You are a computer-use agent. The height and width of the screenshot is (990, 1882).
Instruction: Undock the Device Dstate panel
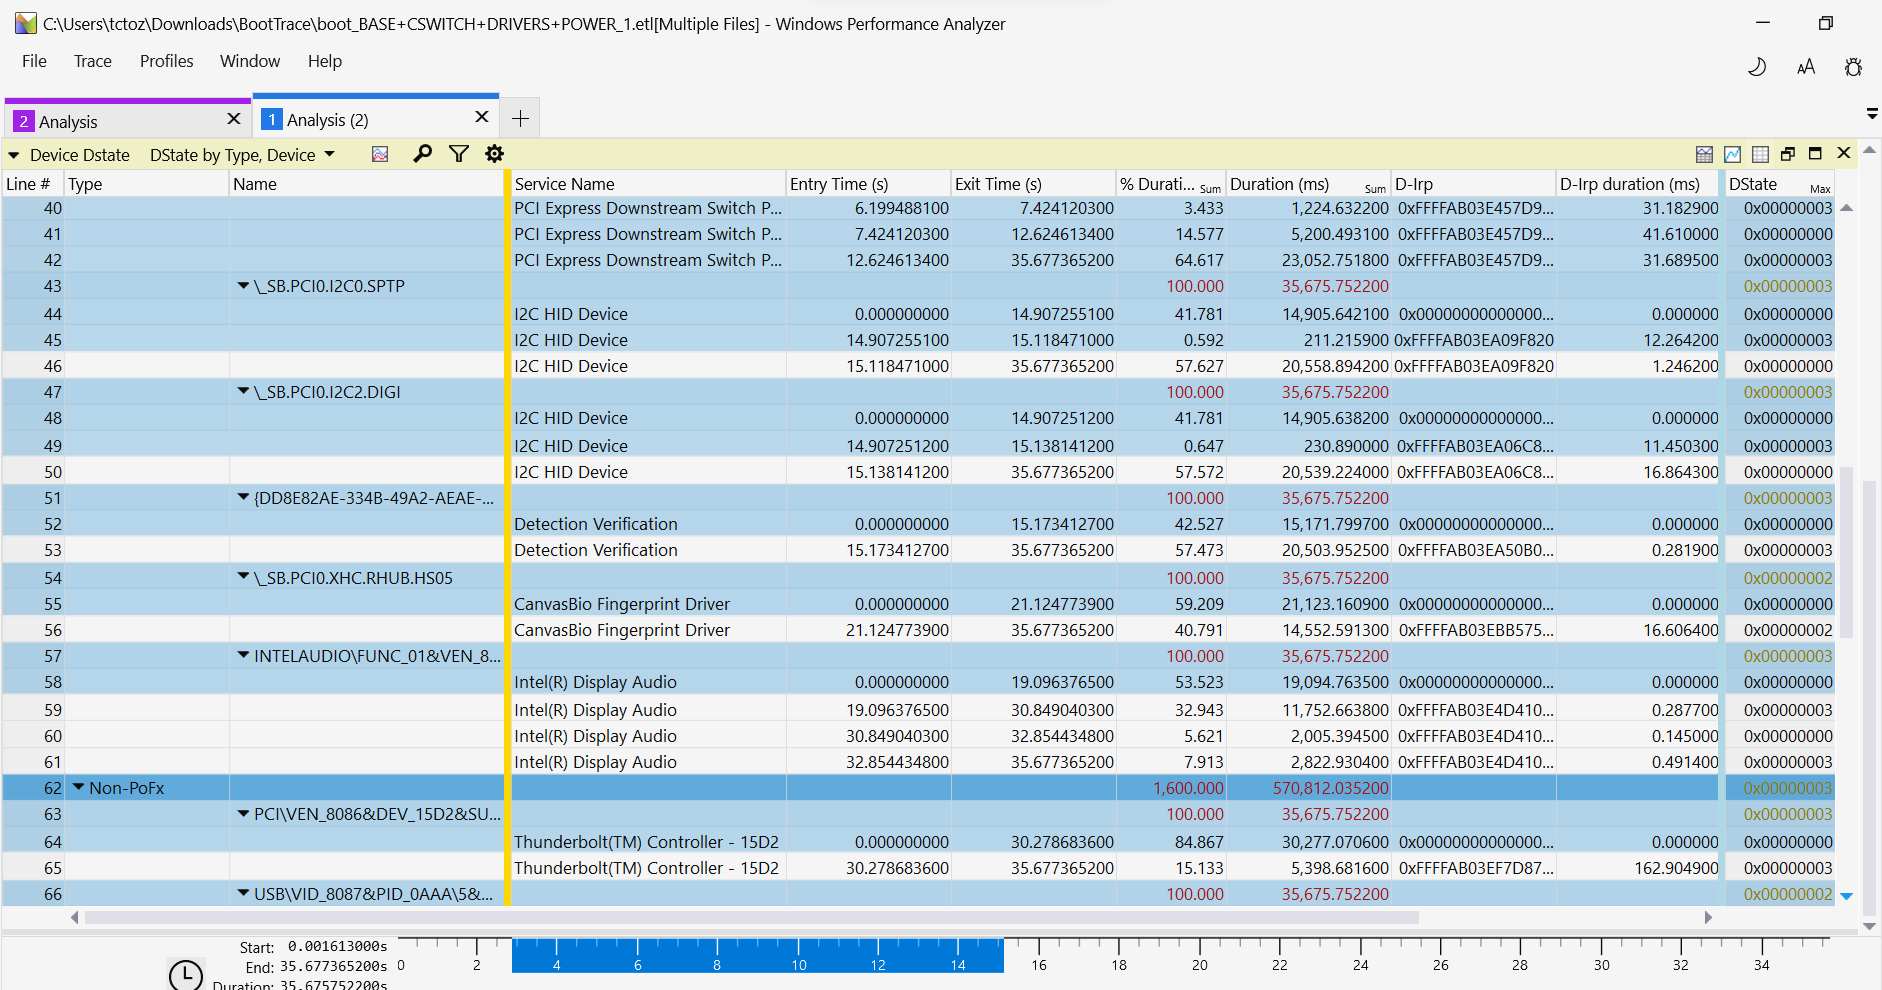pos(1788,154)
